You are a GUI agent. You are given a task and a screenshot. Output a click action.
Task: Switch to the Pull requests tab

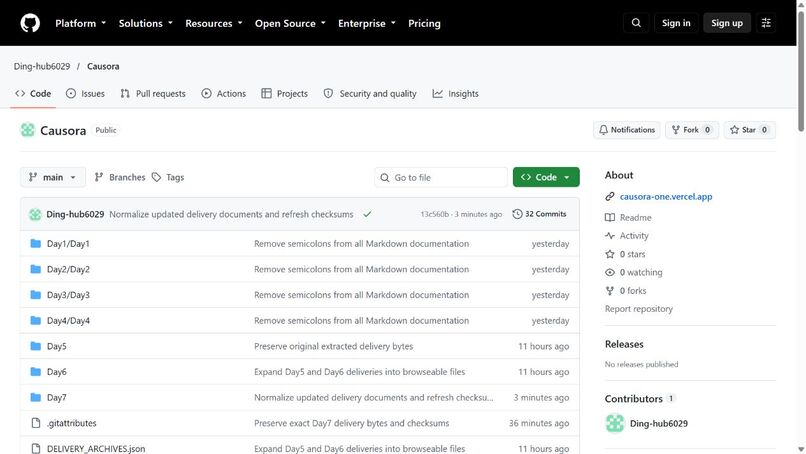click(153, 94)
